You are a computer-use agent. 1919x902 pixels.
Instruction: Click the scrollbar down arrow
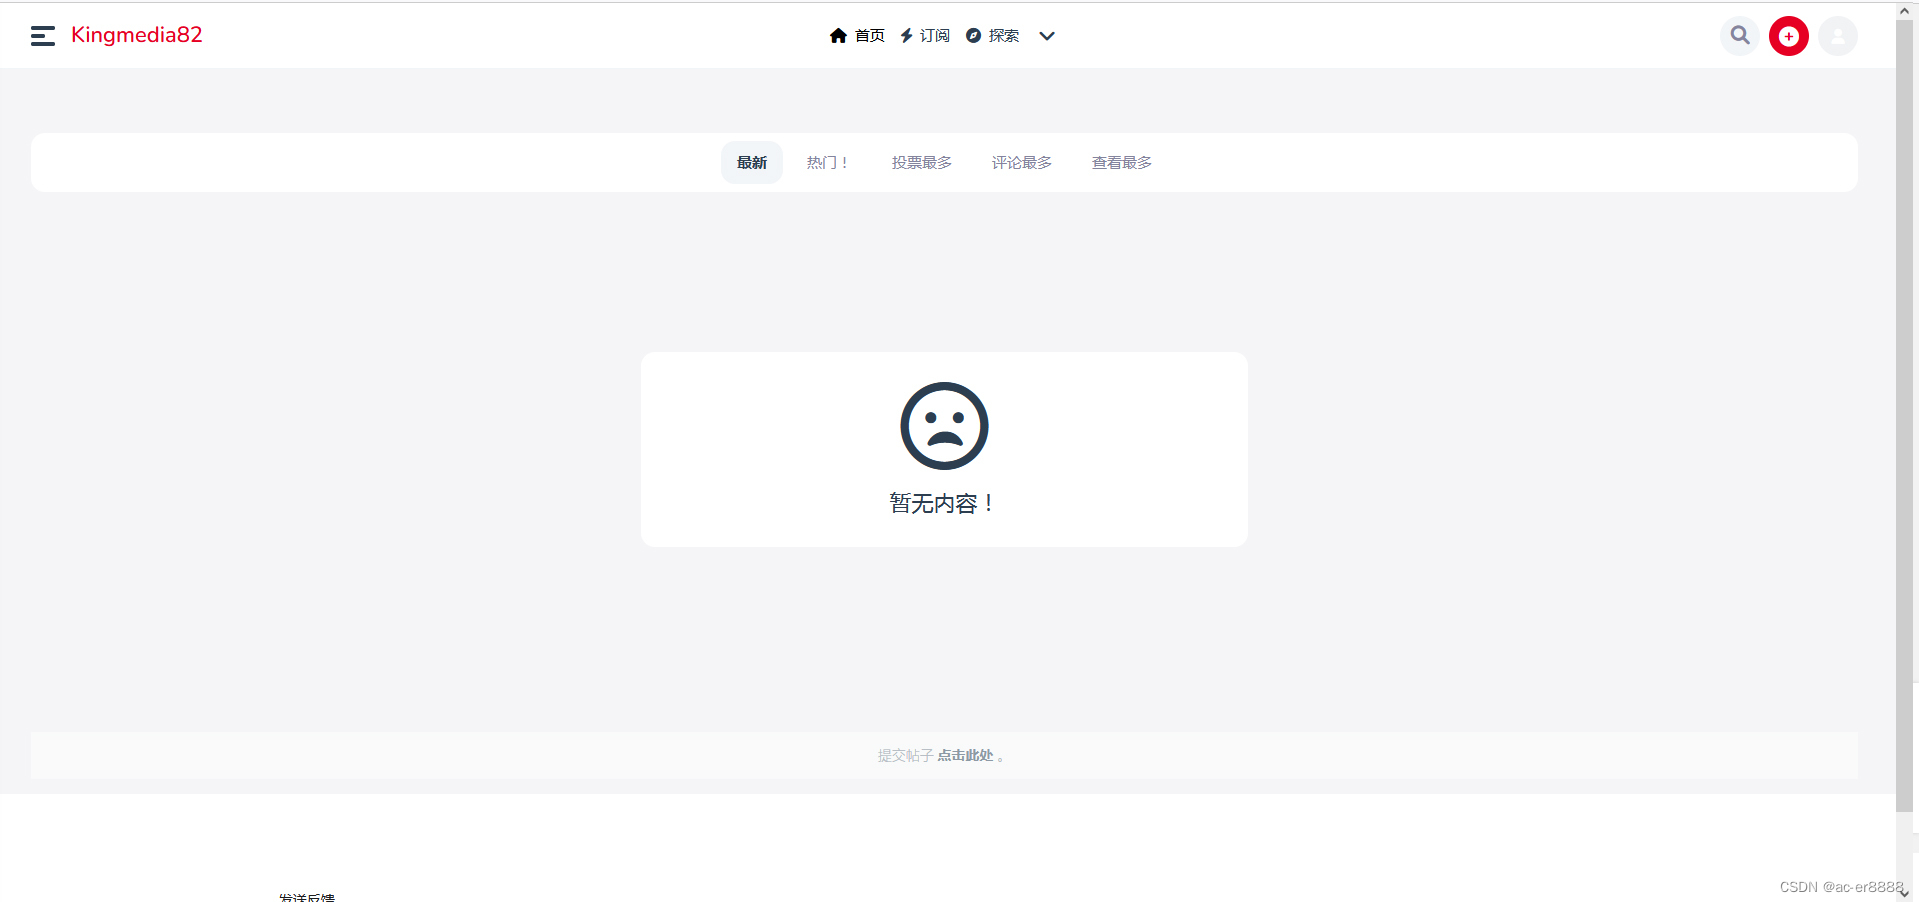click(x=1905, y=893)
